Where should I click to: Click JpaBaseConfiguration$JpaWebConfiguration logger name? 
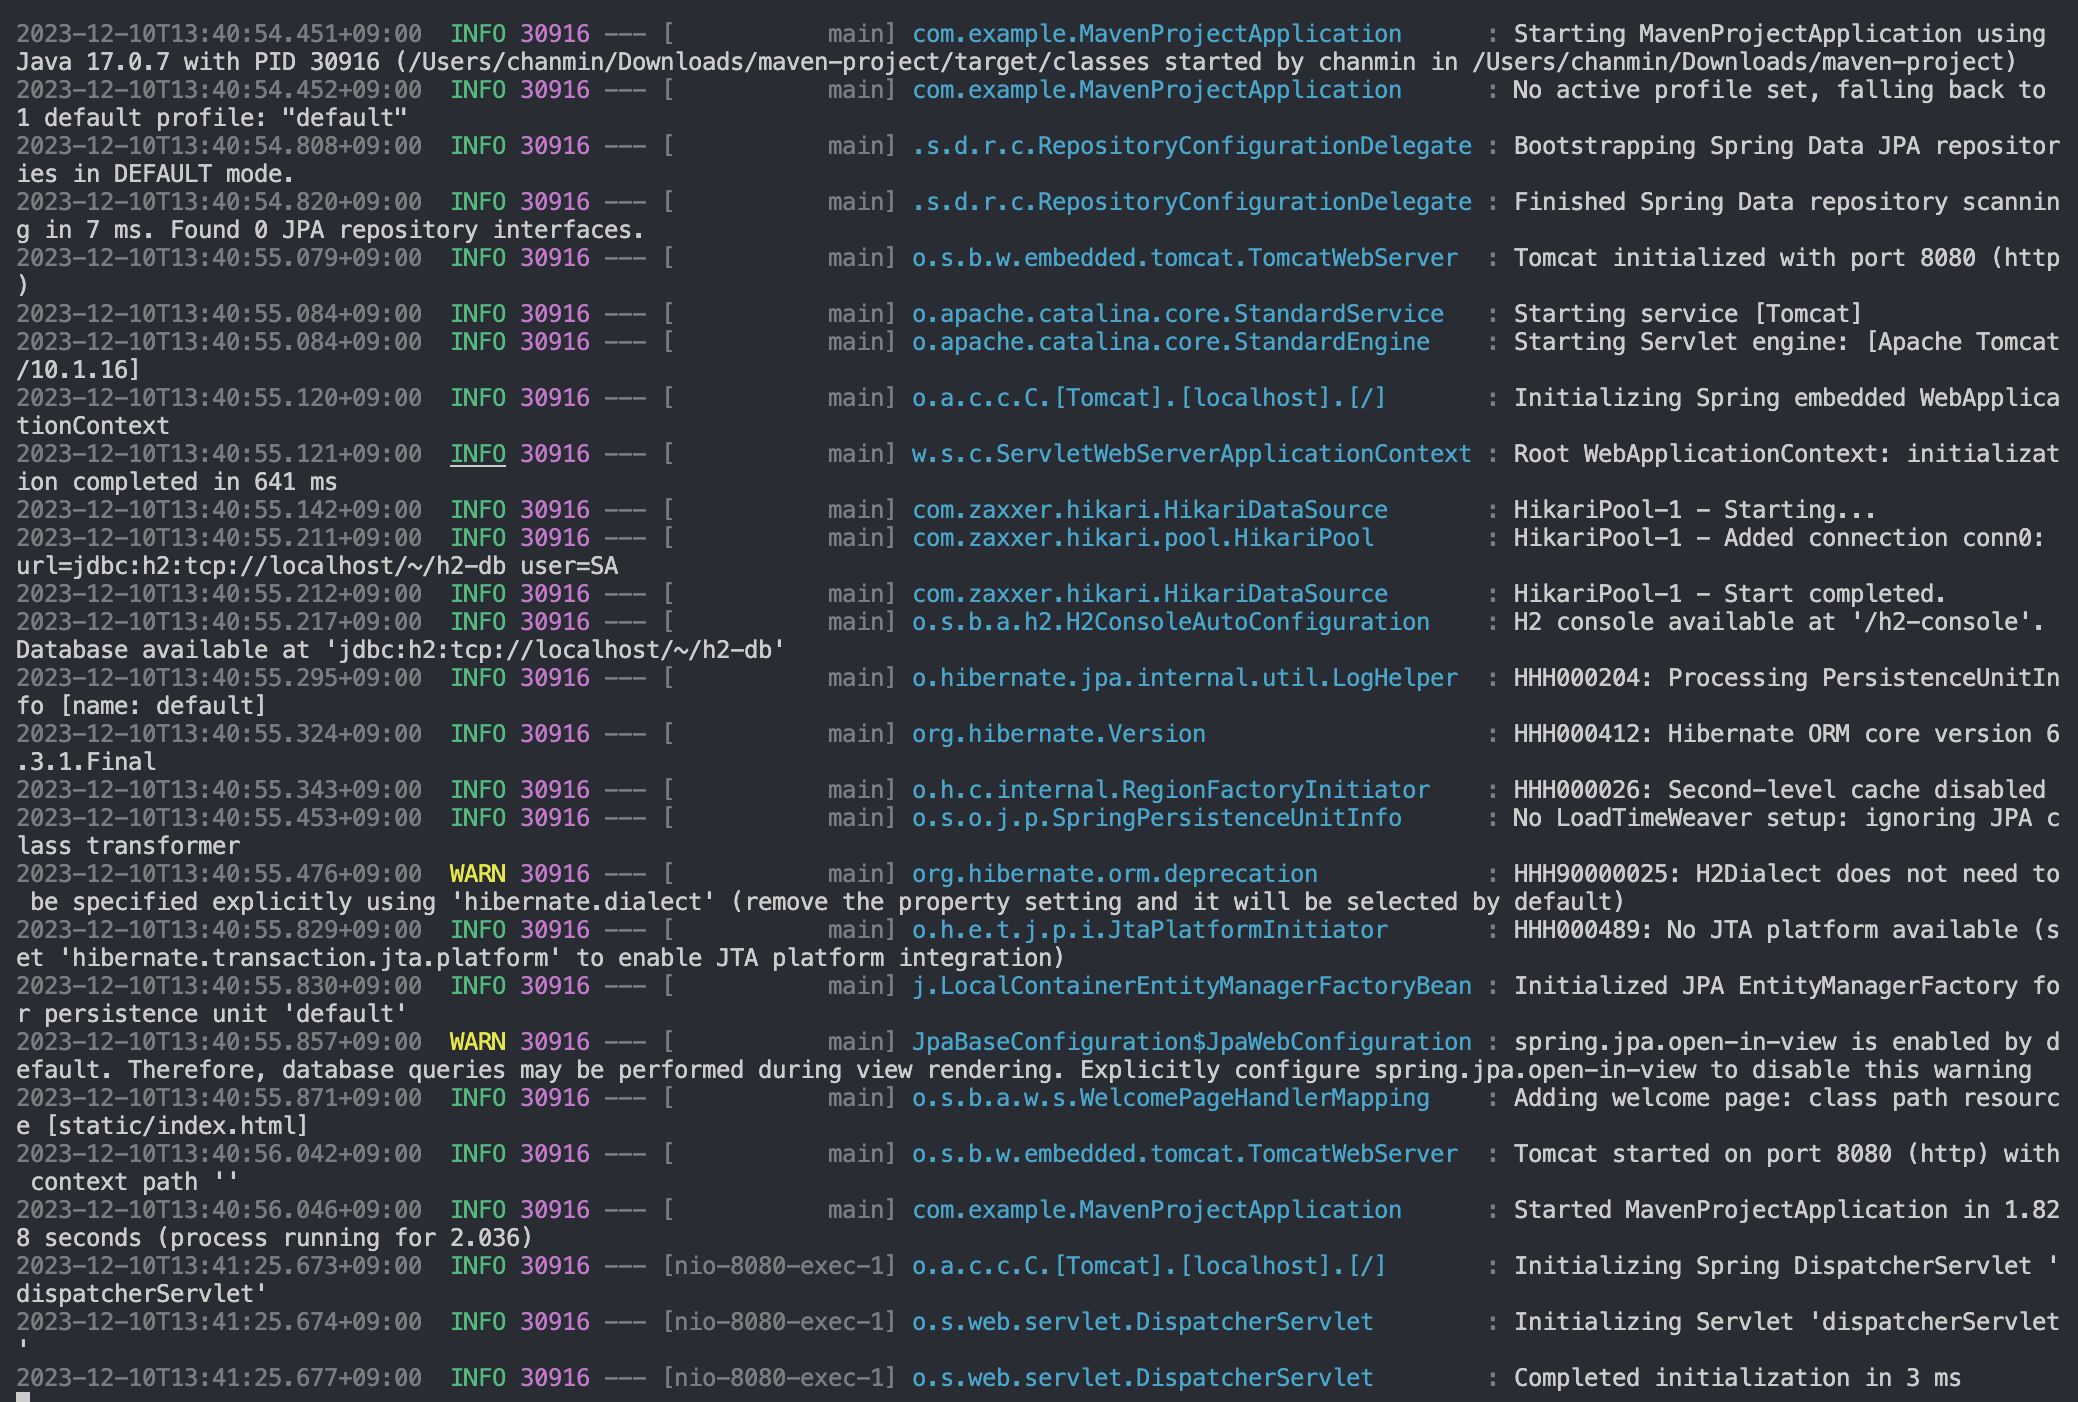coord(1191,1042)
